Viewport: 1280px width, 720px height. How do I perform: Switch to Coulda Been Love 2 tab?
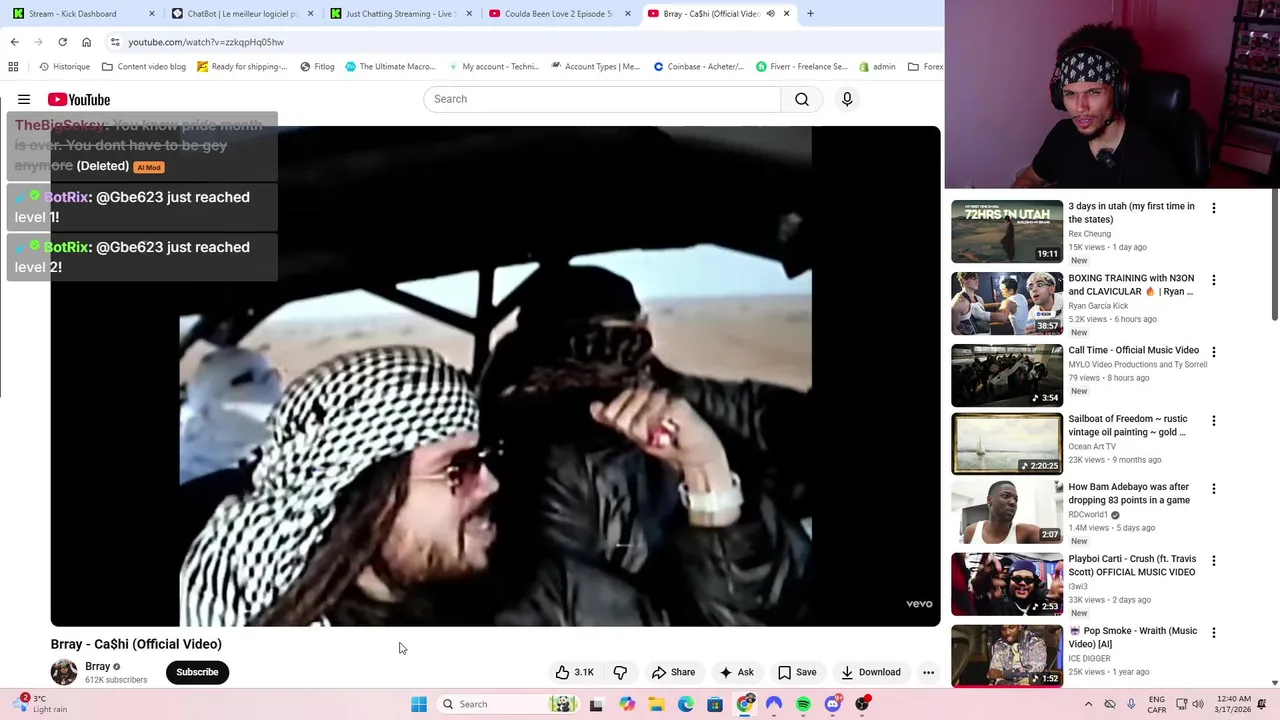click(560, 14)
